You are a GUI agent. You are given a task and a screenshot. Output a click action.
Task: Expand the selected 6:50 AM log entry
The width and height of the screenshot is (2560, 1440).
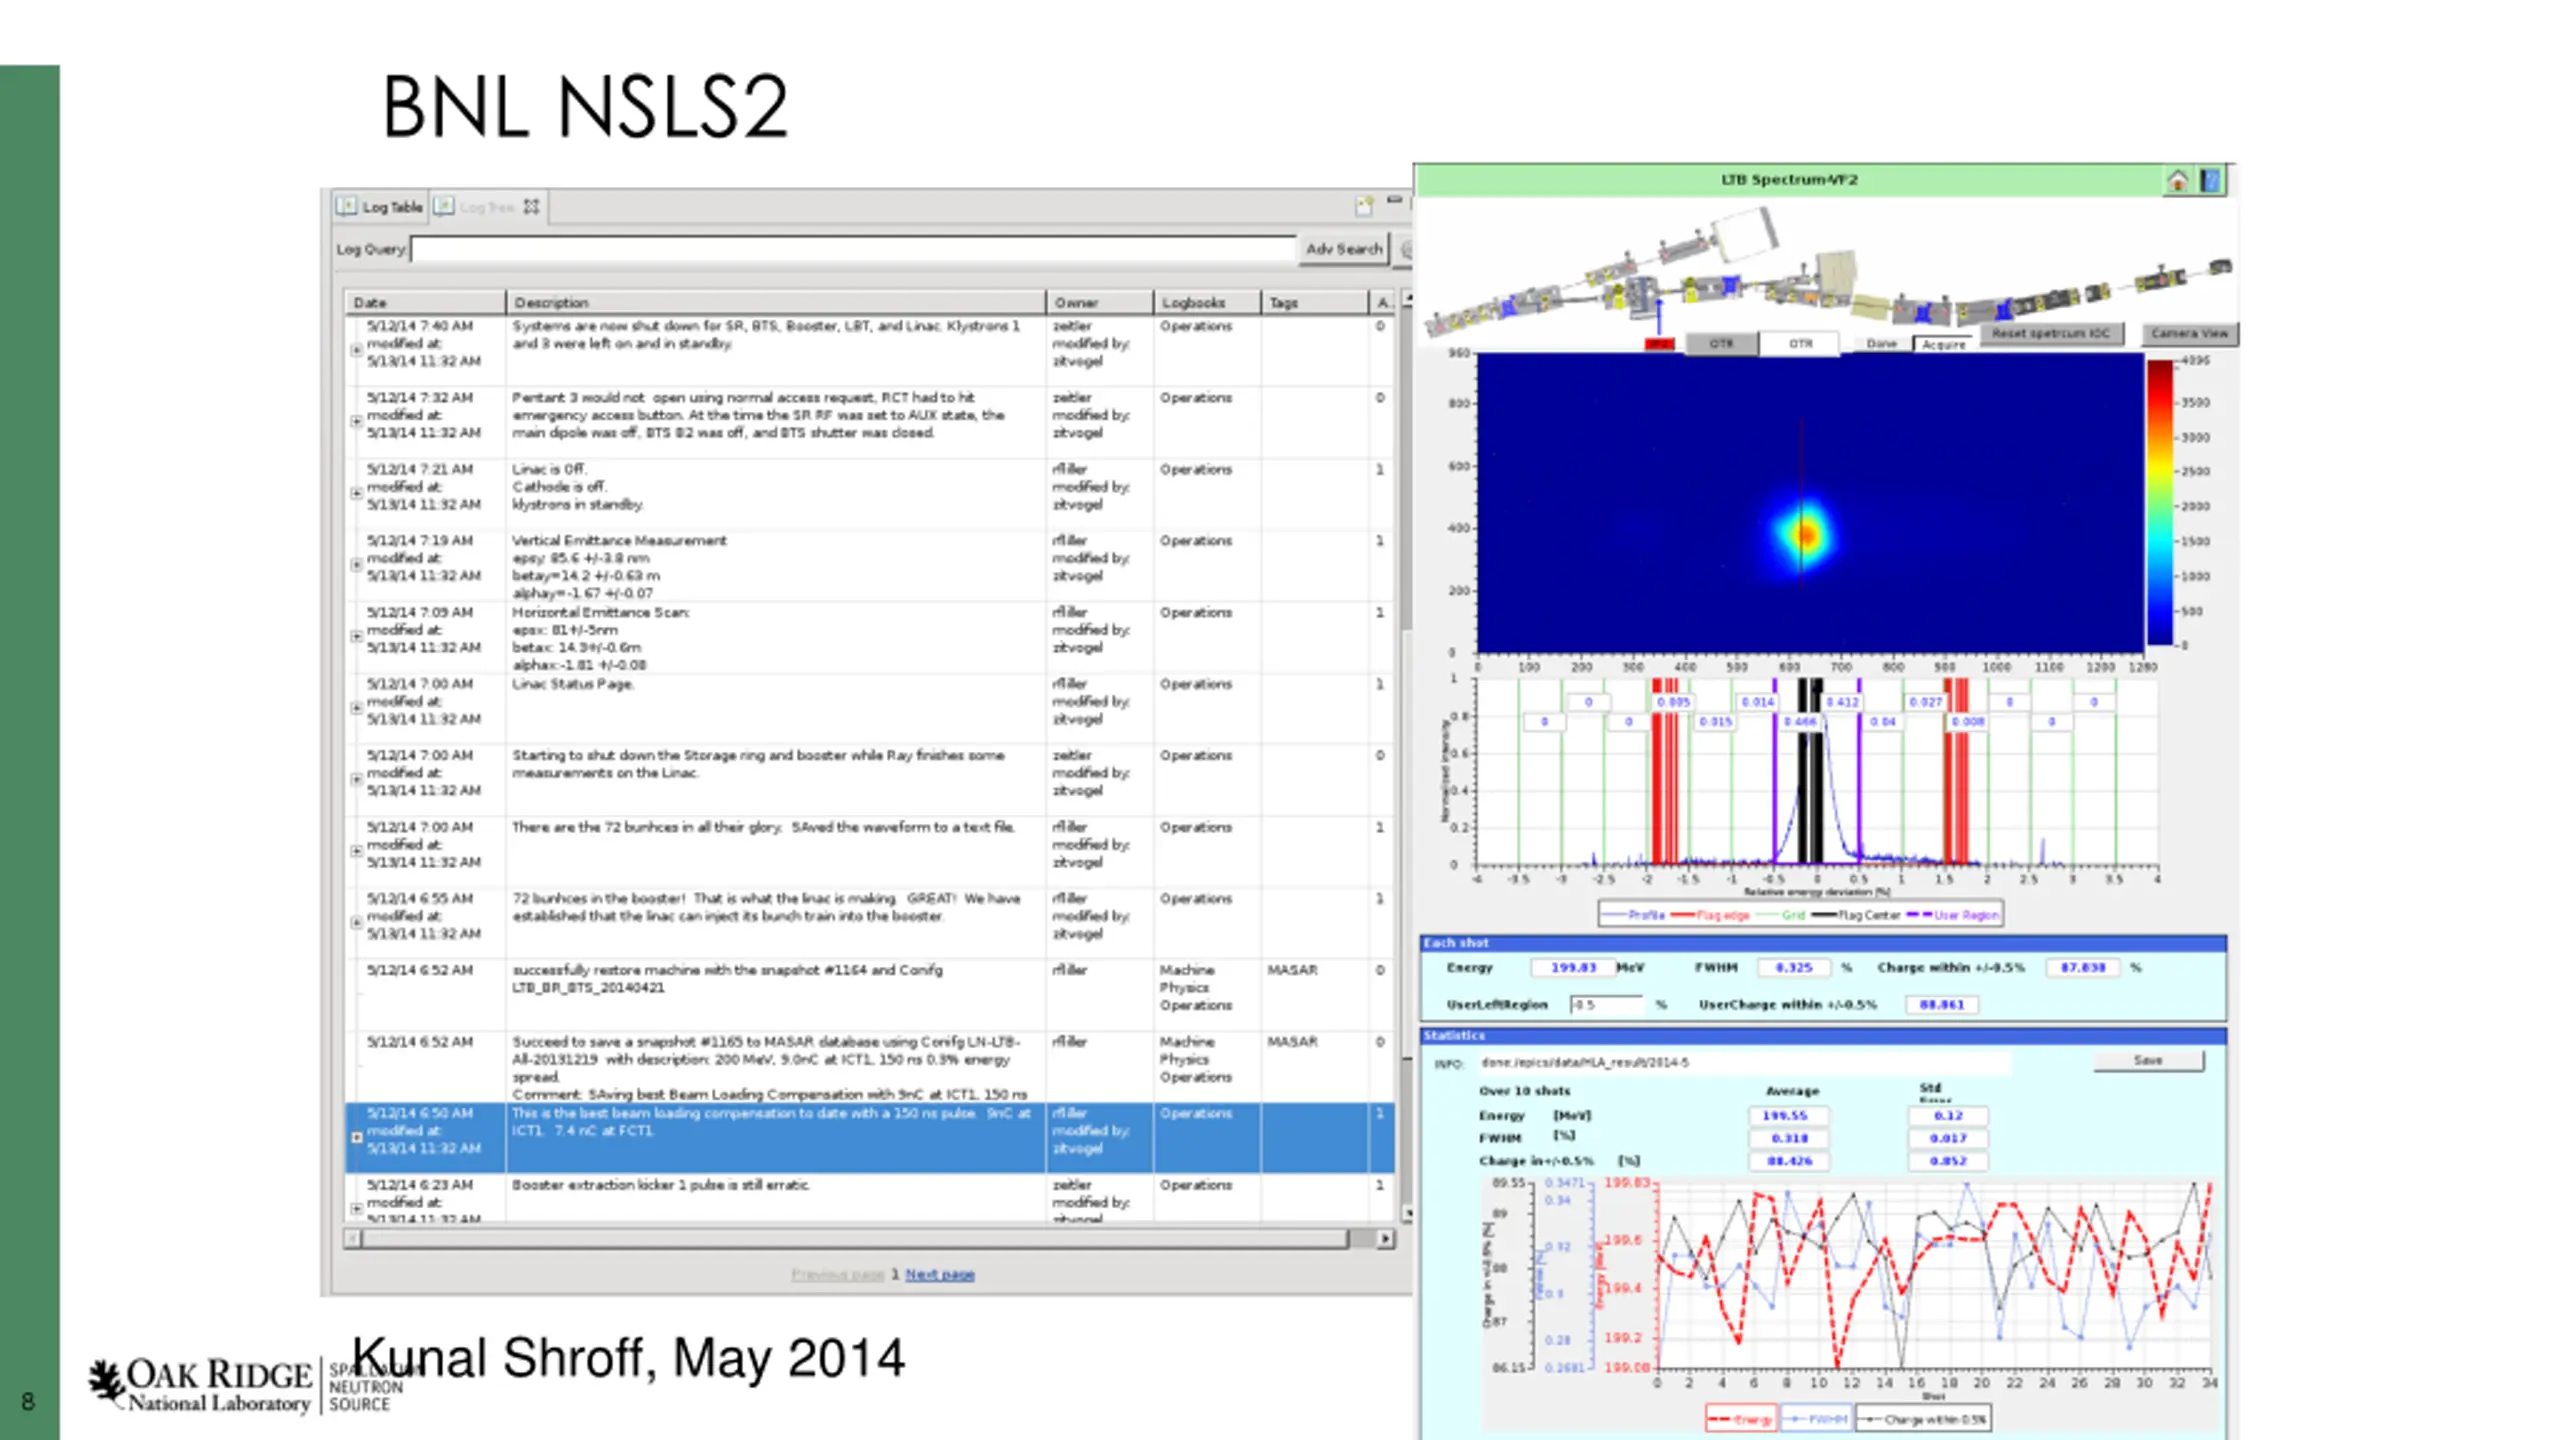point(356,1137)
